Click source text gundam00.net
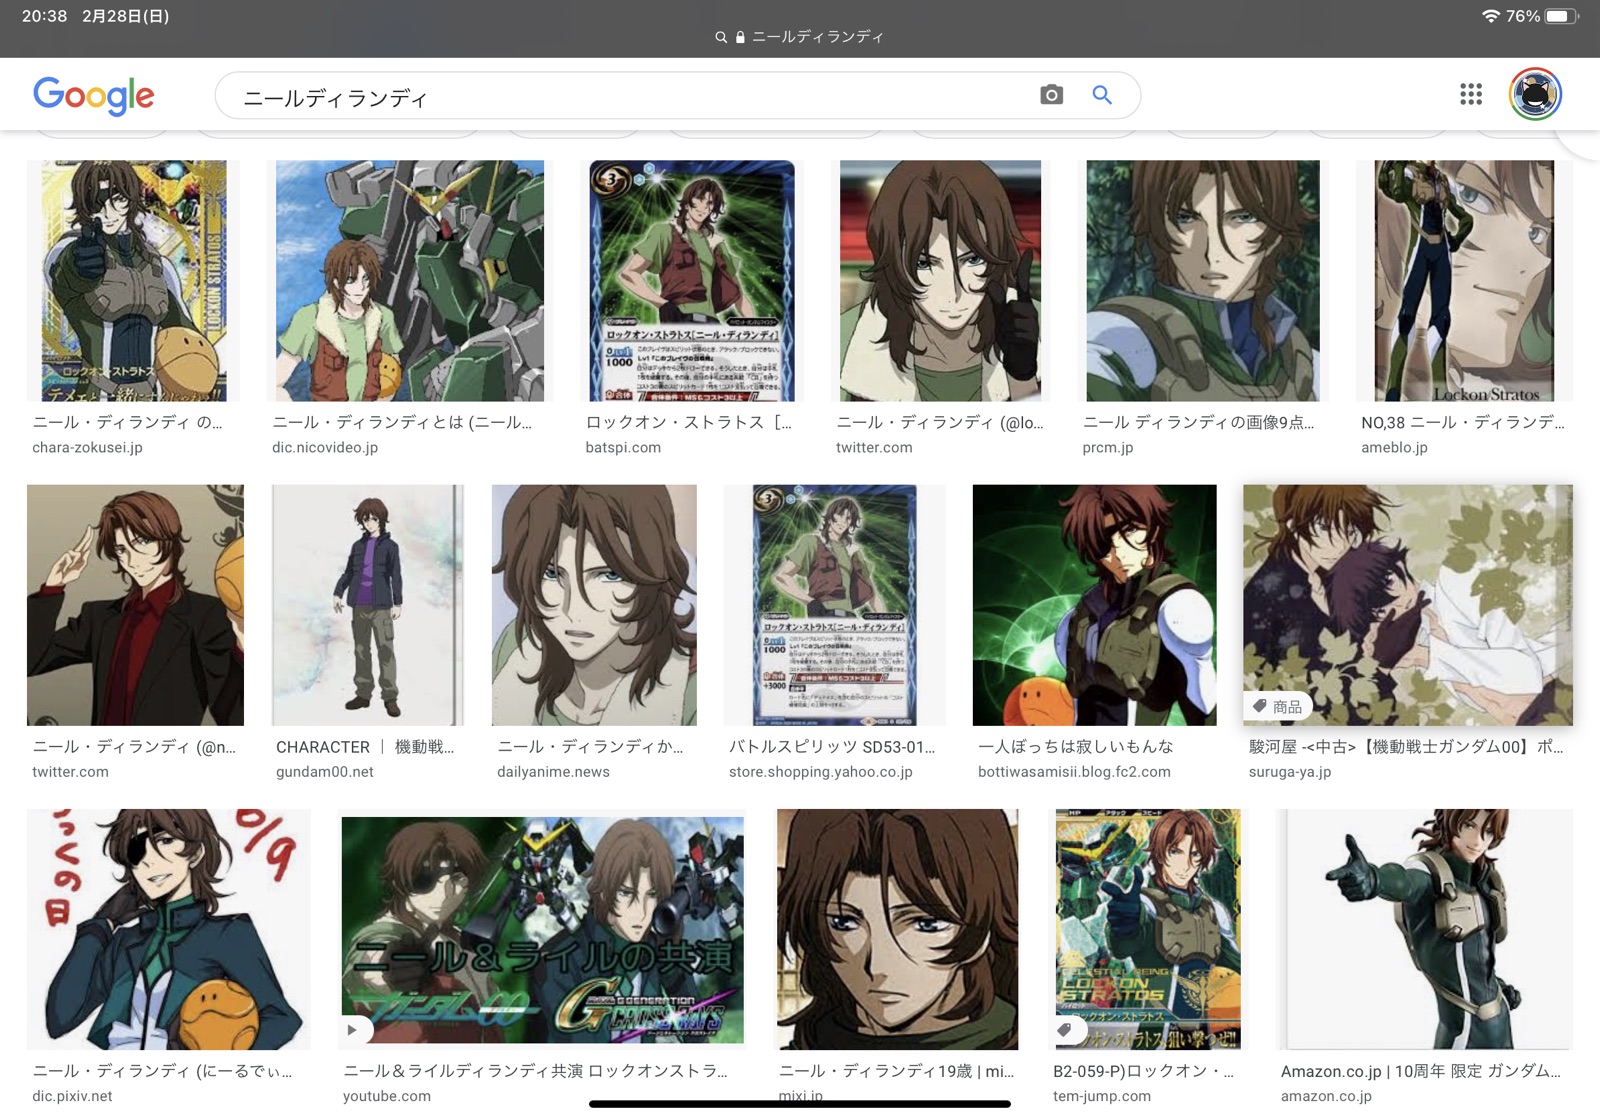Viewport: 1600px width, 1118px height. (x=325, y=771)
